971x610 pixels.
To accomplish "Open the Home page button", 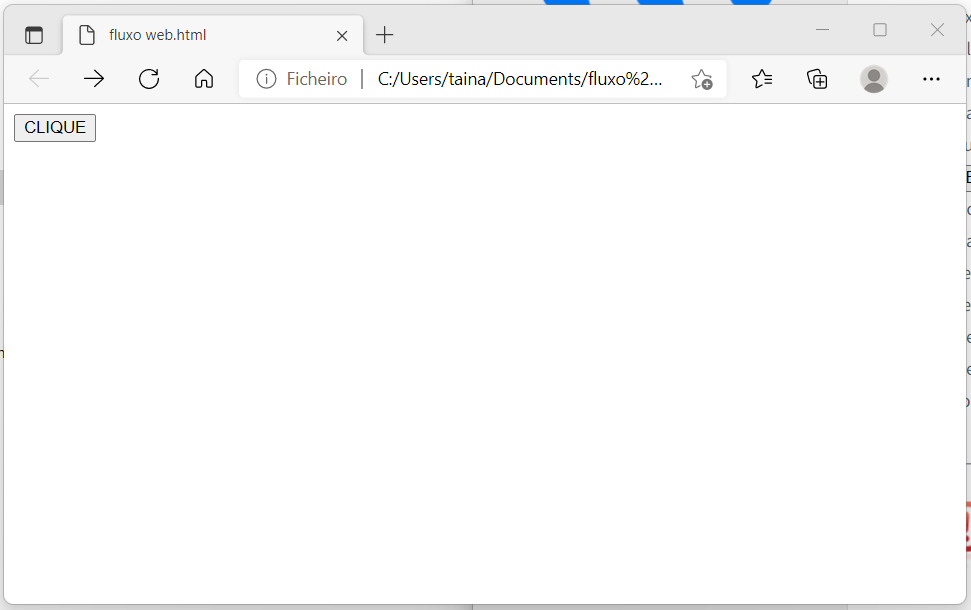I will tap(204, 79).
